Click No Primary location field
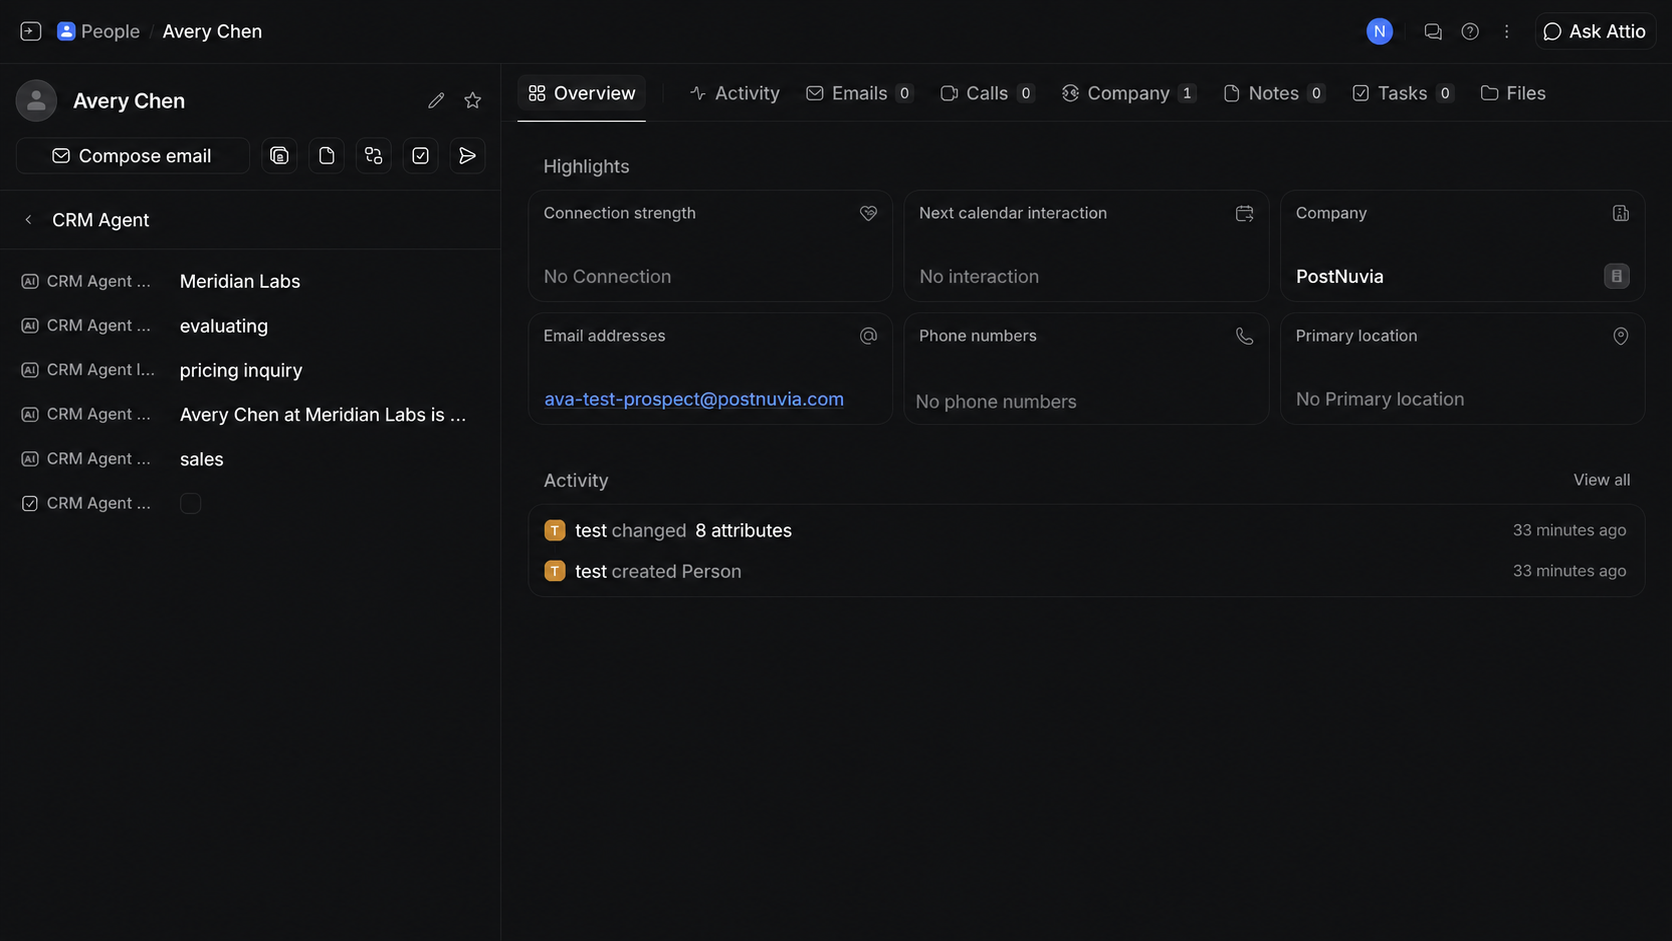1672x941 pixels. coord(1380,399)
